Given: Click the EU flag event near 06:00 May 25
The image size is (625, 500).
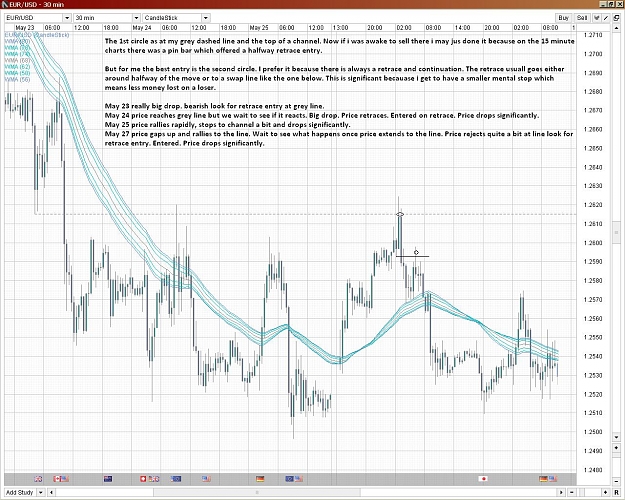Looking at the screenshot, I should click(290, 479).
